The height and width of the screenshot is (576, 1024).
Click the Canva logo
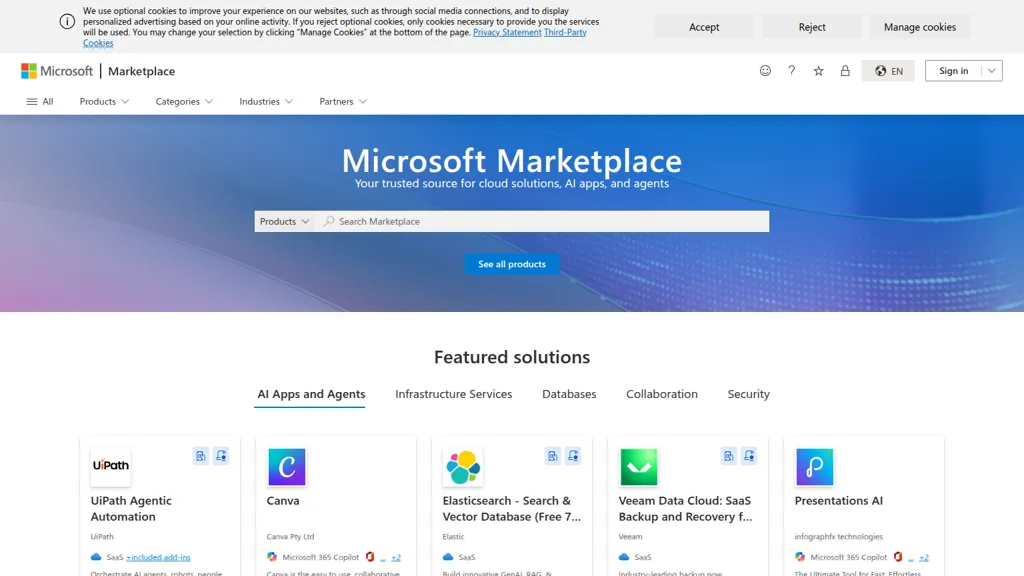[287, 466]
